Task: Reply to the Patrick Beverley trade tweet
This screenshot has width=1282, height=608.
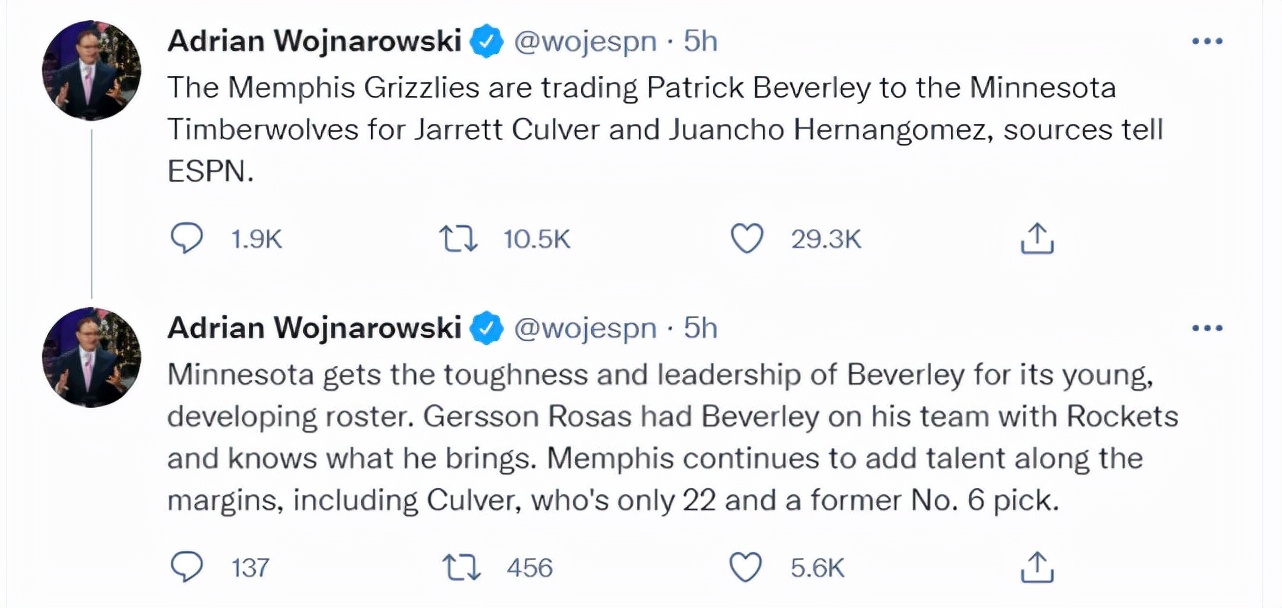Action: [x=186, y=238]
